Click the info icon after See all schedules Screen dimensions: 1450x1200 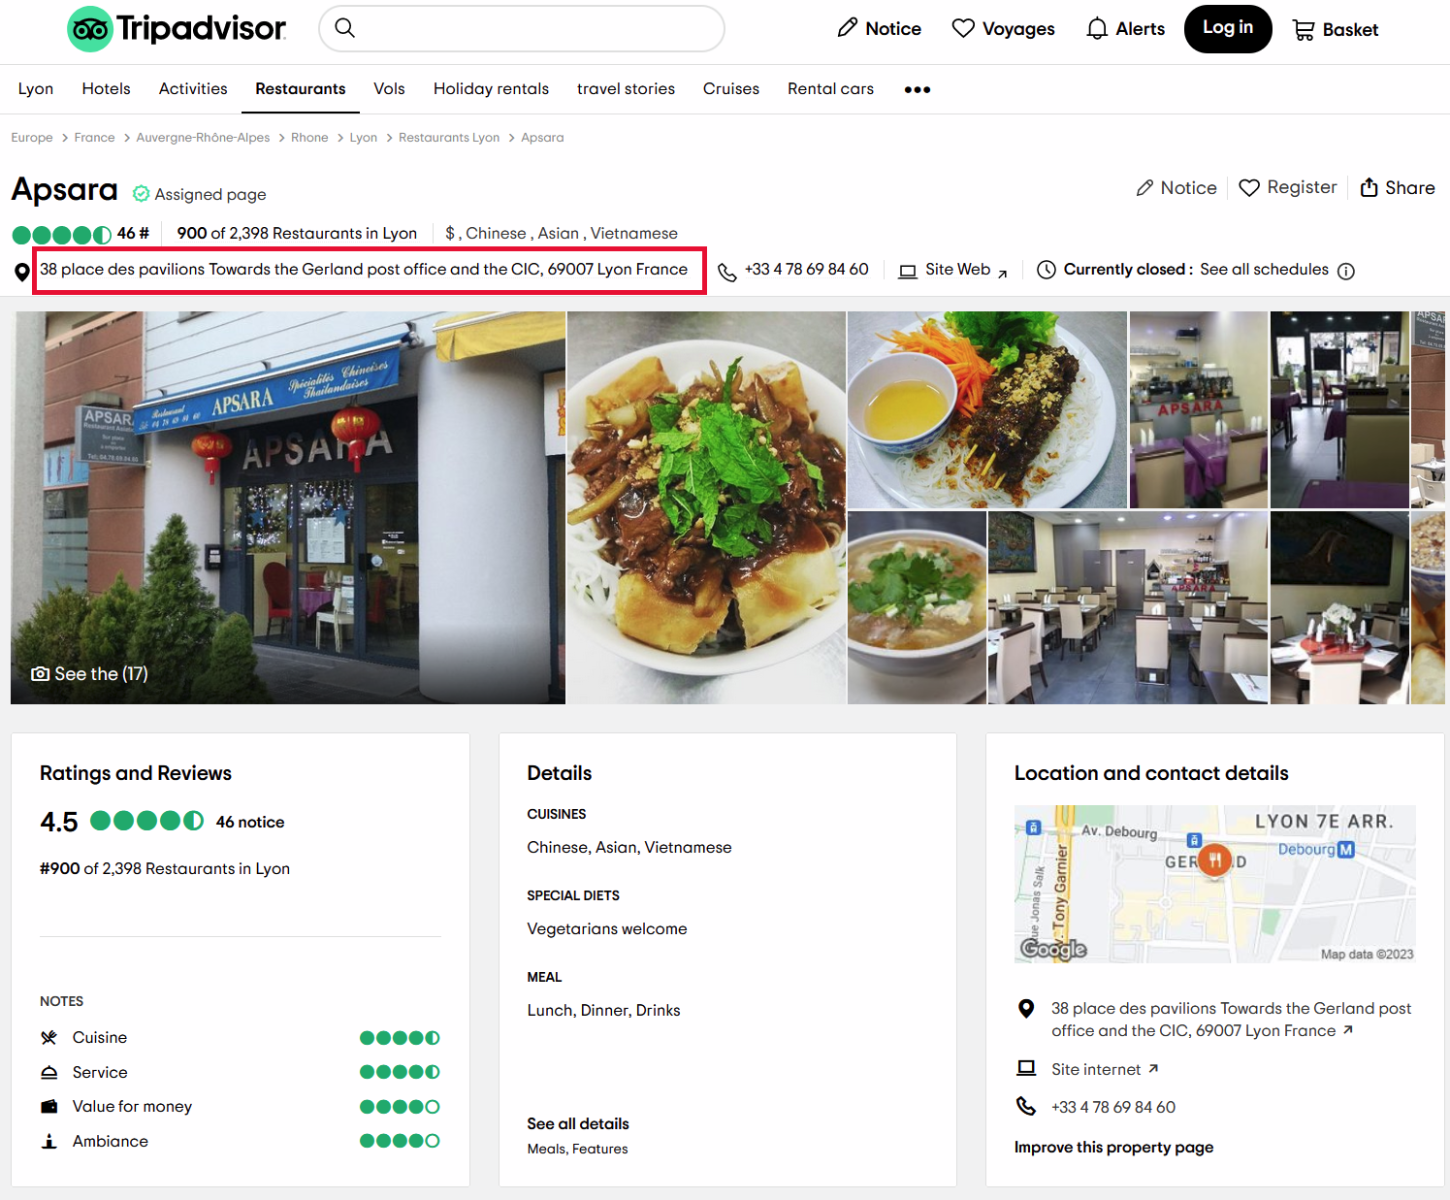coord(1346,271)
